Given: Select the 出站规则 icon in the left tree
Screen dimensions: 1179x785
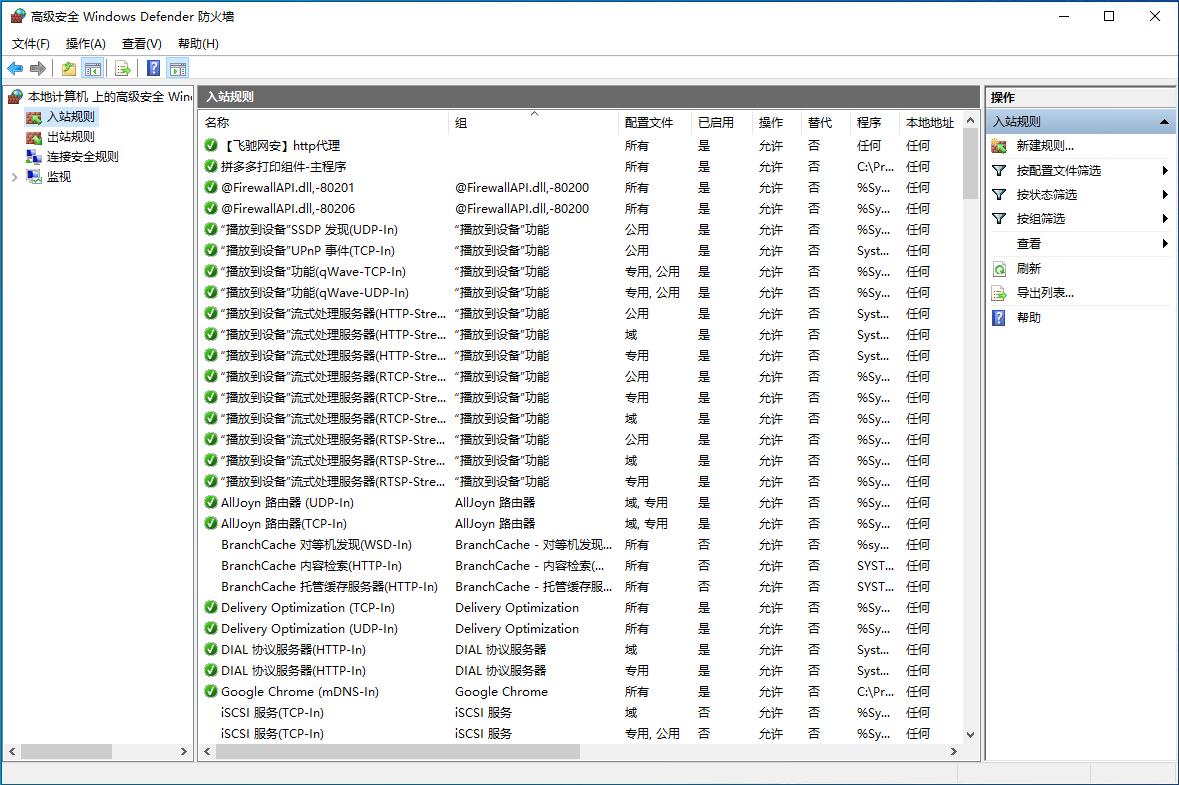Looking at the screenshot, I should click(x=33, y=137).
